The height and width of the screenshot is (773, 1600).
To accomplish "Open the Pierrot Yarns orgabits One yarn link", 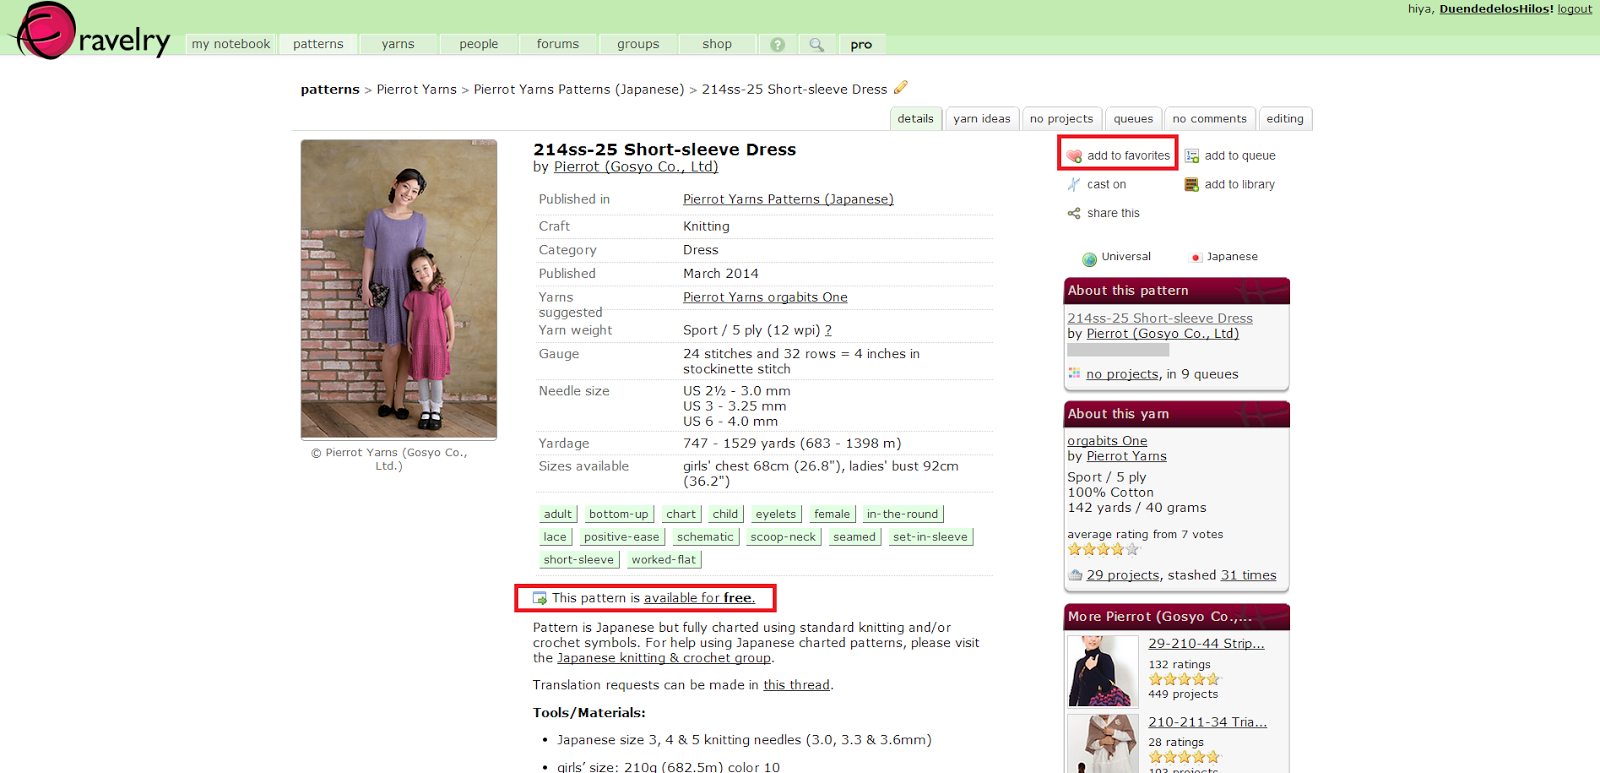I will pos(765,297).
